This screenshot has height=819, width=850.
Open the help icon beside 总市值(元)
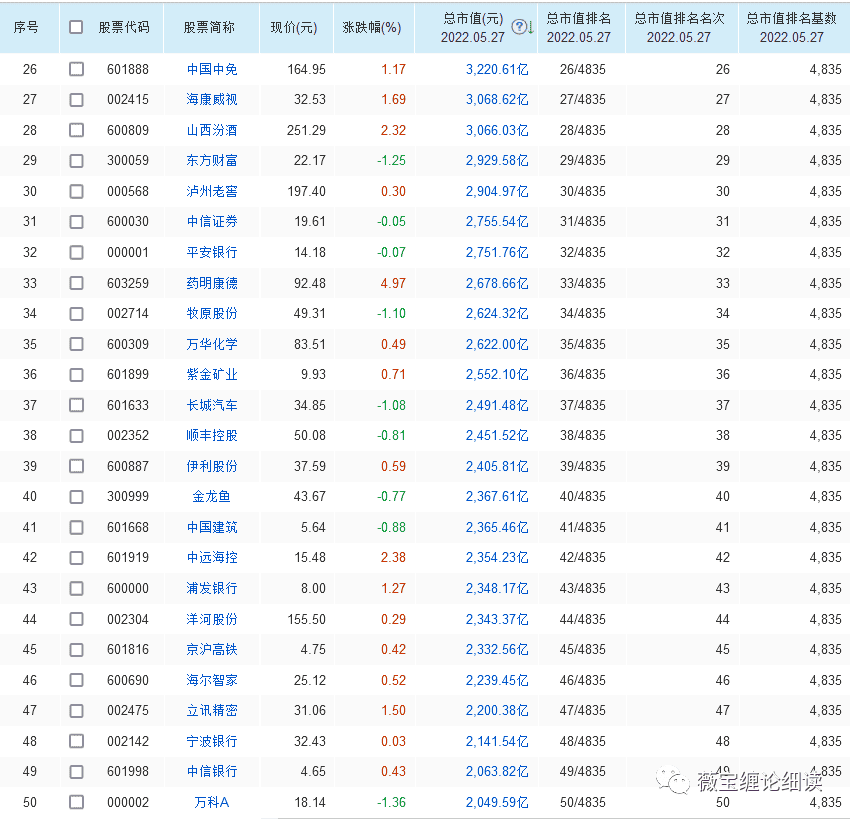pyautogui.click(x=519, y=27)
